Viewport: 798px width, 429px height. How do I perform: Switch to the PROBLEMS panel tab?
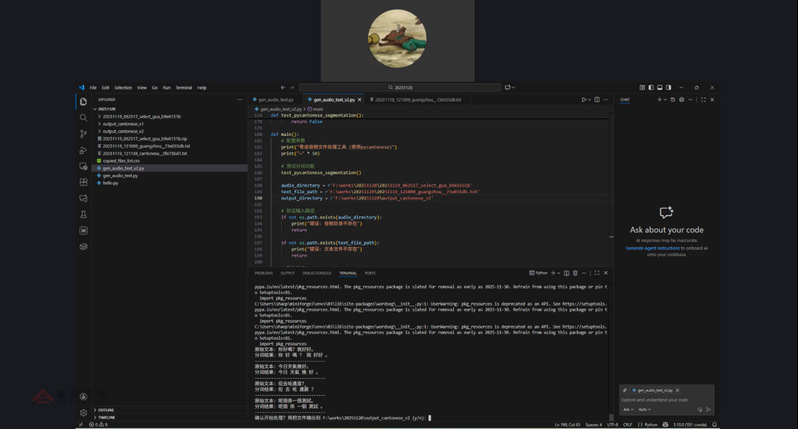coord(263,273)
